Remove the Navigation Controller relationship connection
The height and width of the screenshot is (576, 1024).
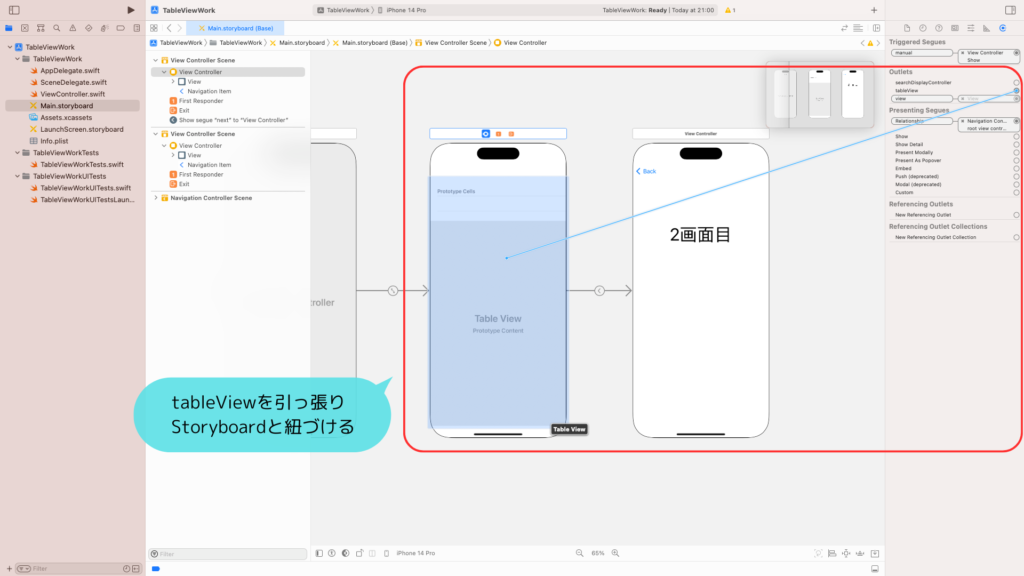962,121
